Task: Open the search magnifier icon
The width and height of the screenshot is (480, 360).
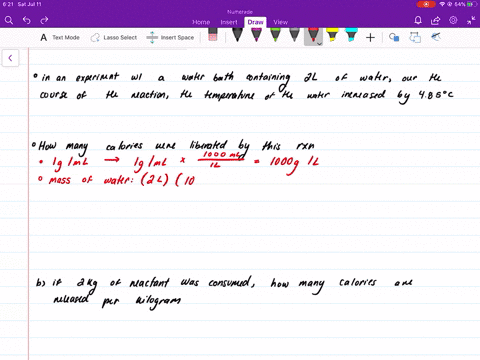Action: 9,20
